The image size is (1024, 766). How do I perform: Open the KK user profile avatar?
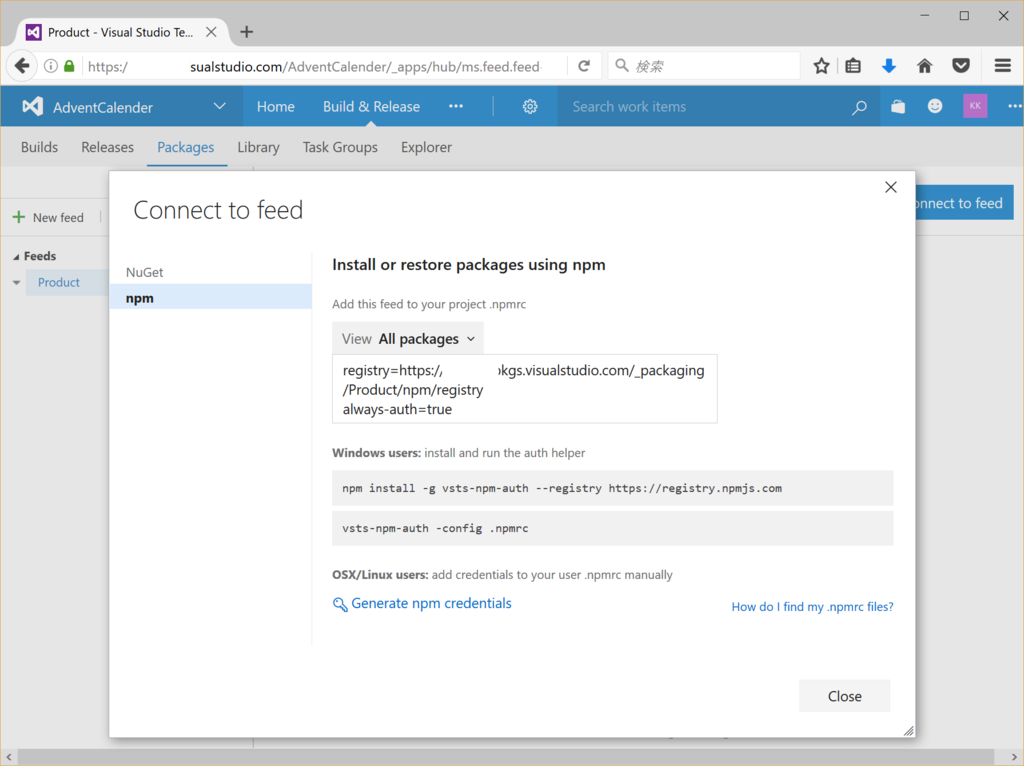coord(975,106)
